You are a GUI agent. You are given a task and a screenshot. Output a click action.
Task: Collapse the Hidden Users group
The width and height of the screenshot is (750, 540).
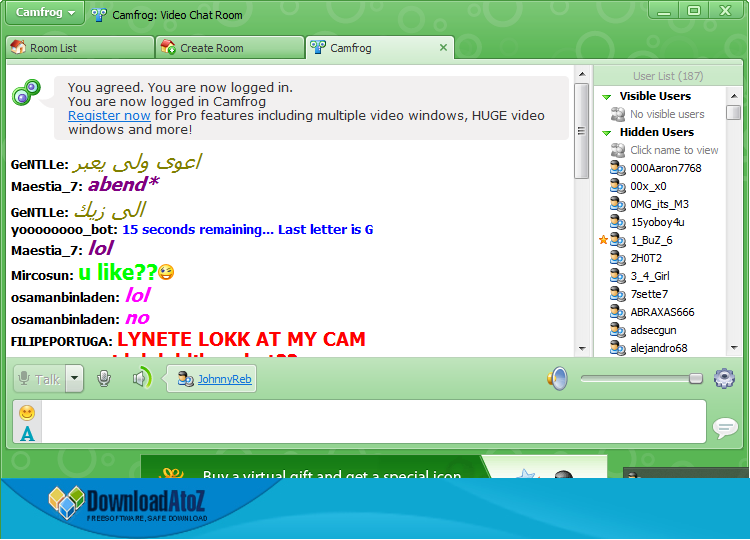coord(607,132)
